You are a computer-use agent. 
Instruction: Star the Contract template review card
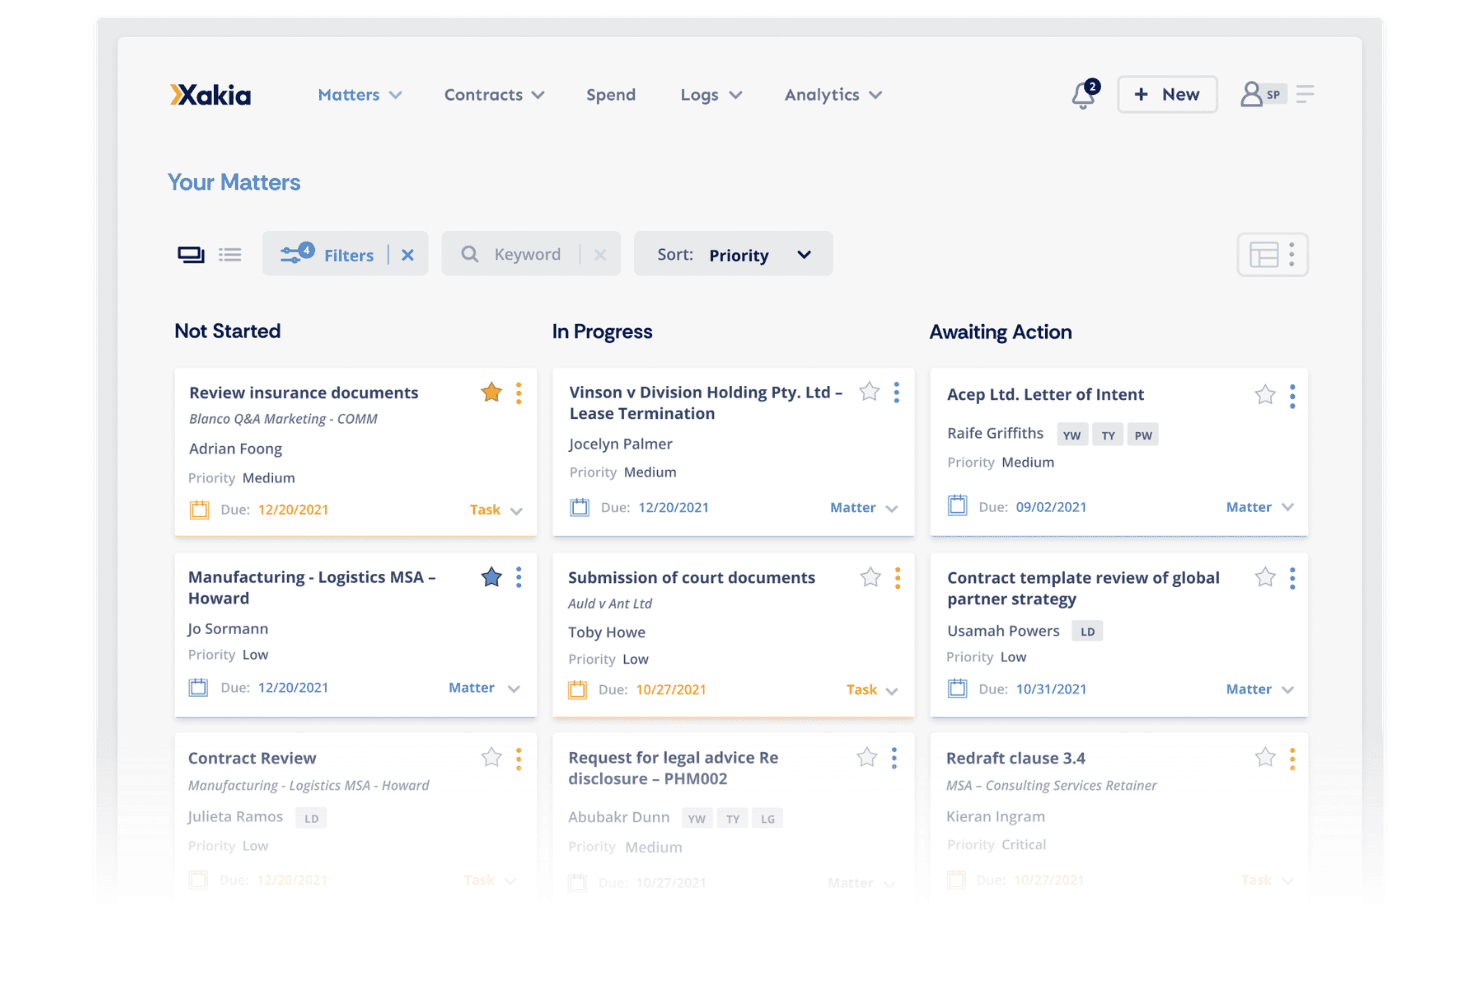pos(1265,577)
